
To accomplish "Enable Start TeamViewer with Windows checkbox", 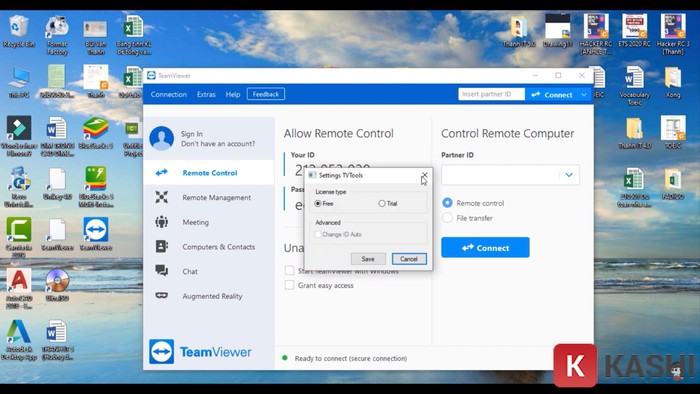I will coord(289,270).
